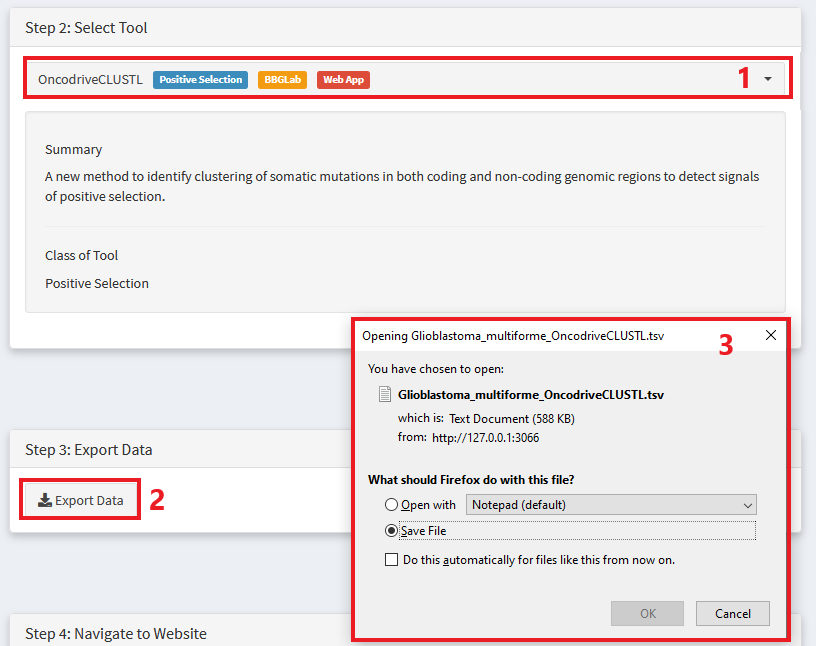Click the Class of Tool label

pyautogui.click(x=81, y=256)
